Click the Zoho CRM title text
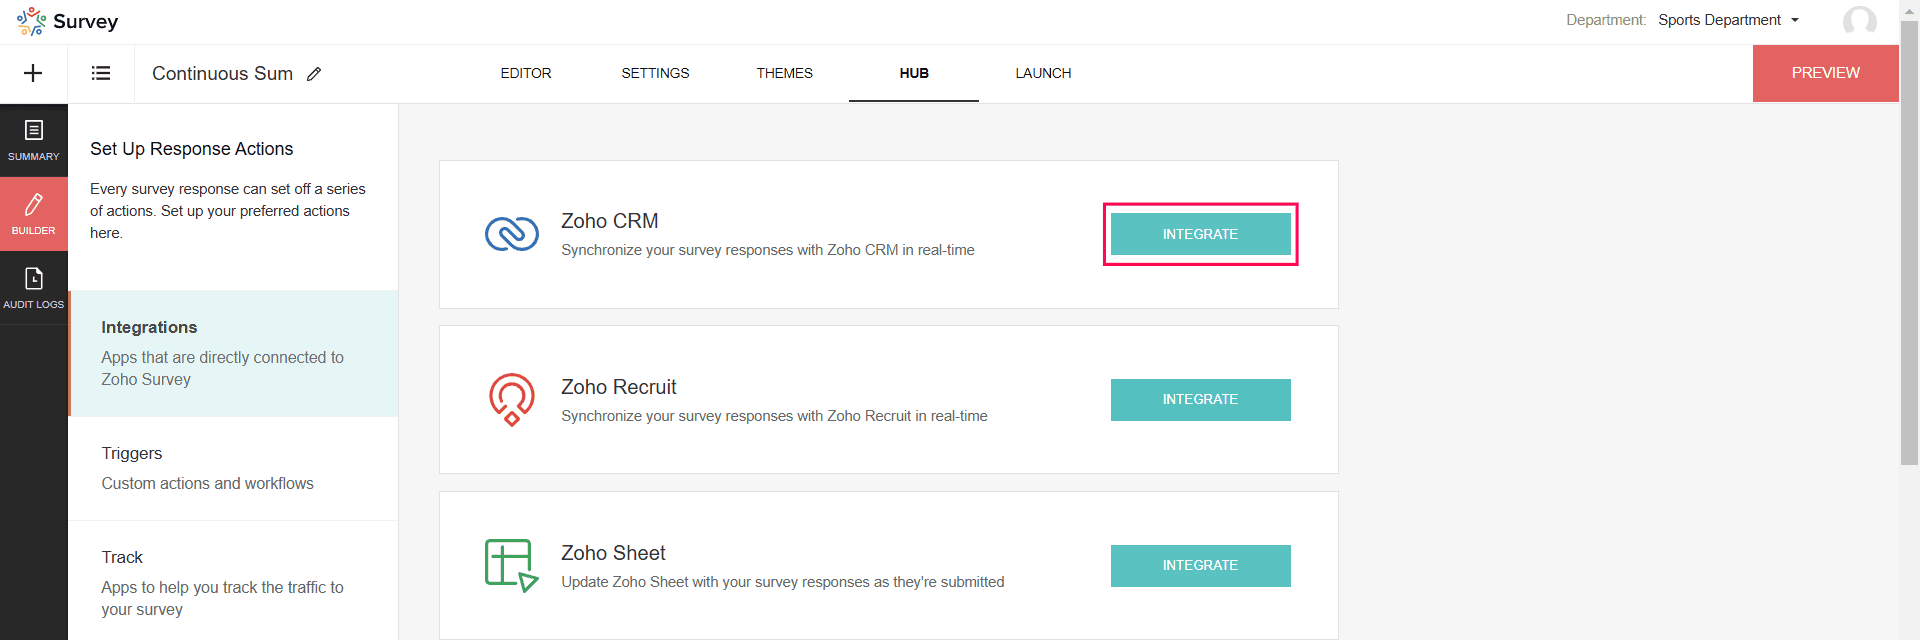The height and width of the screenshot is (640, 1920). pyautogui.click(x=610, y=221)
